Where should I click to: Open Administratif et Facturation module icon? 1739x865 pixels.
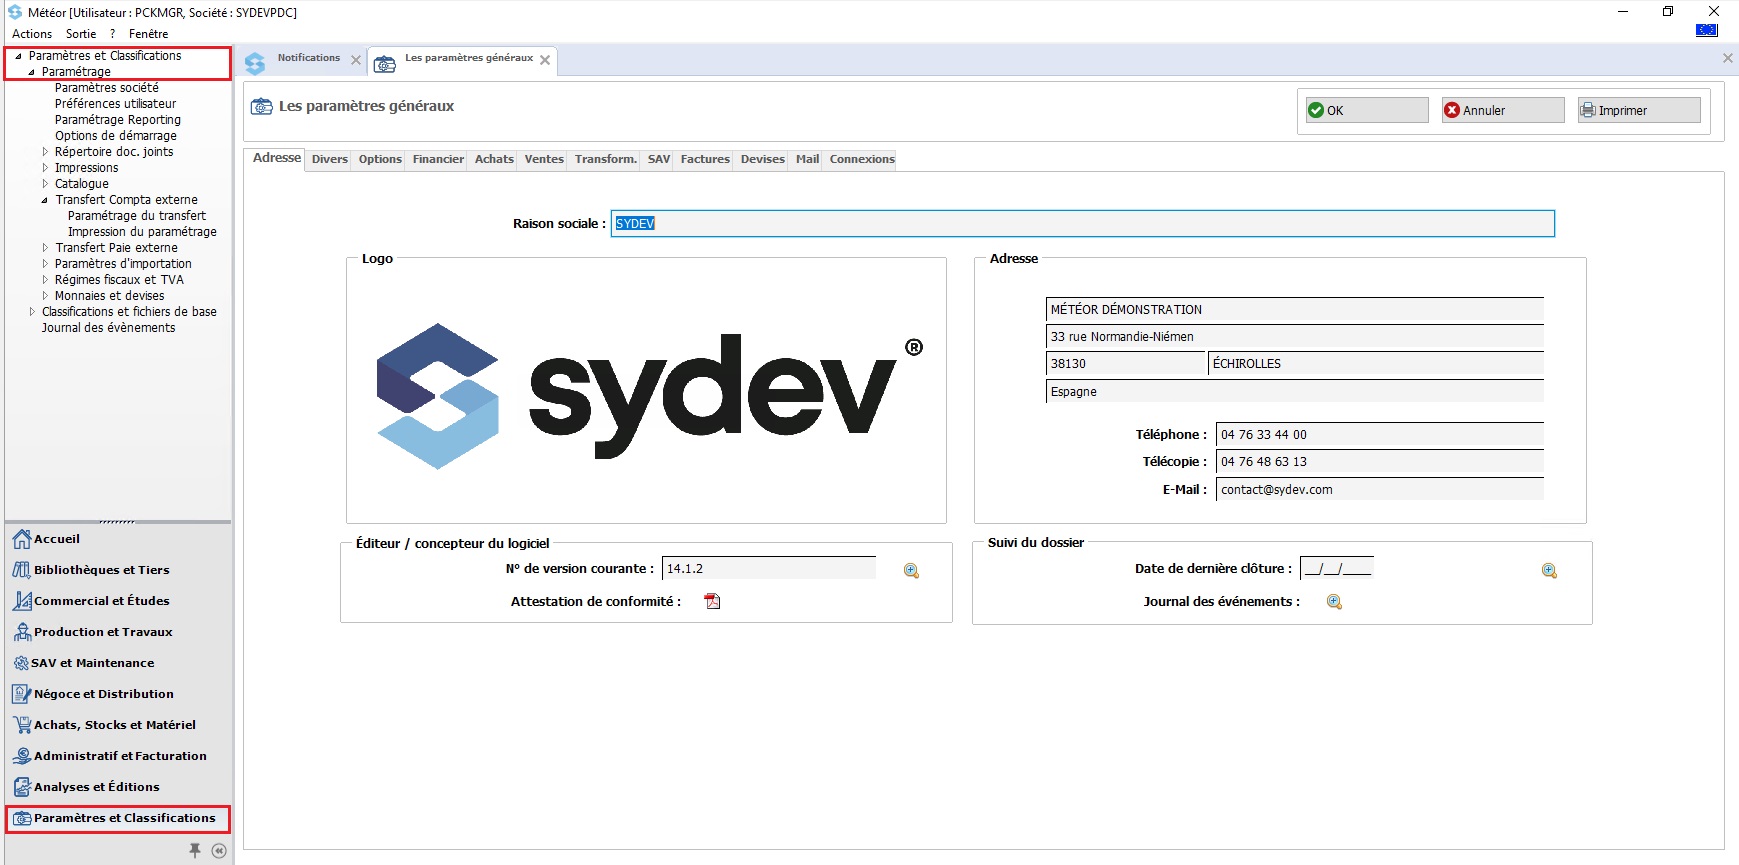click(x=22, y=756)
